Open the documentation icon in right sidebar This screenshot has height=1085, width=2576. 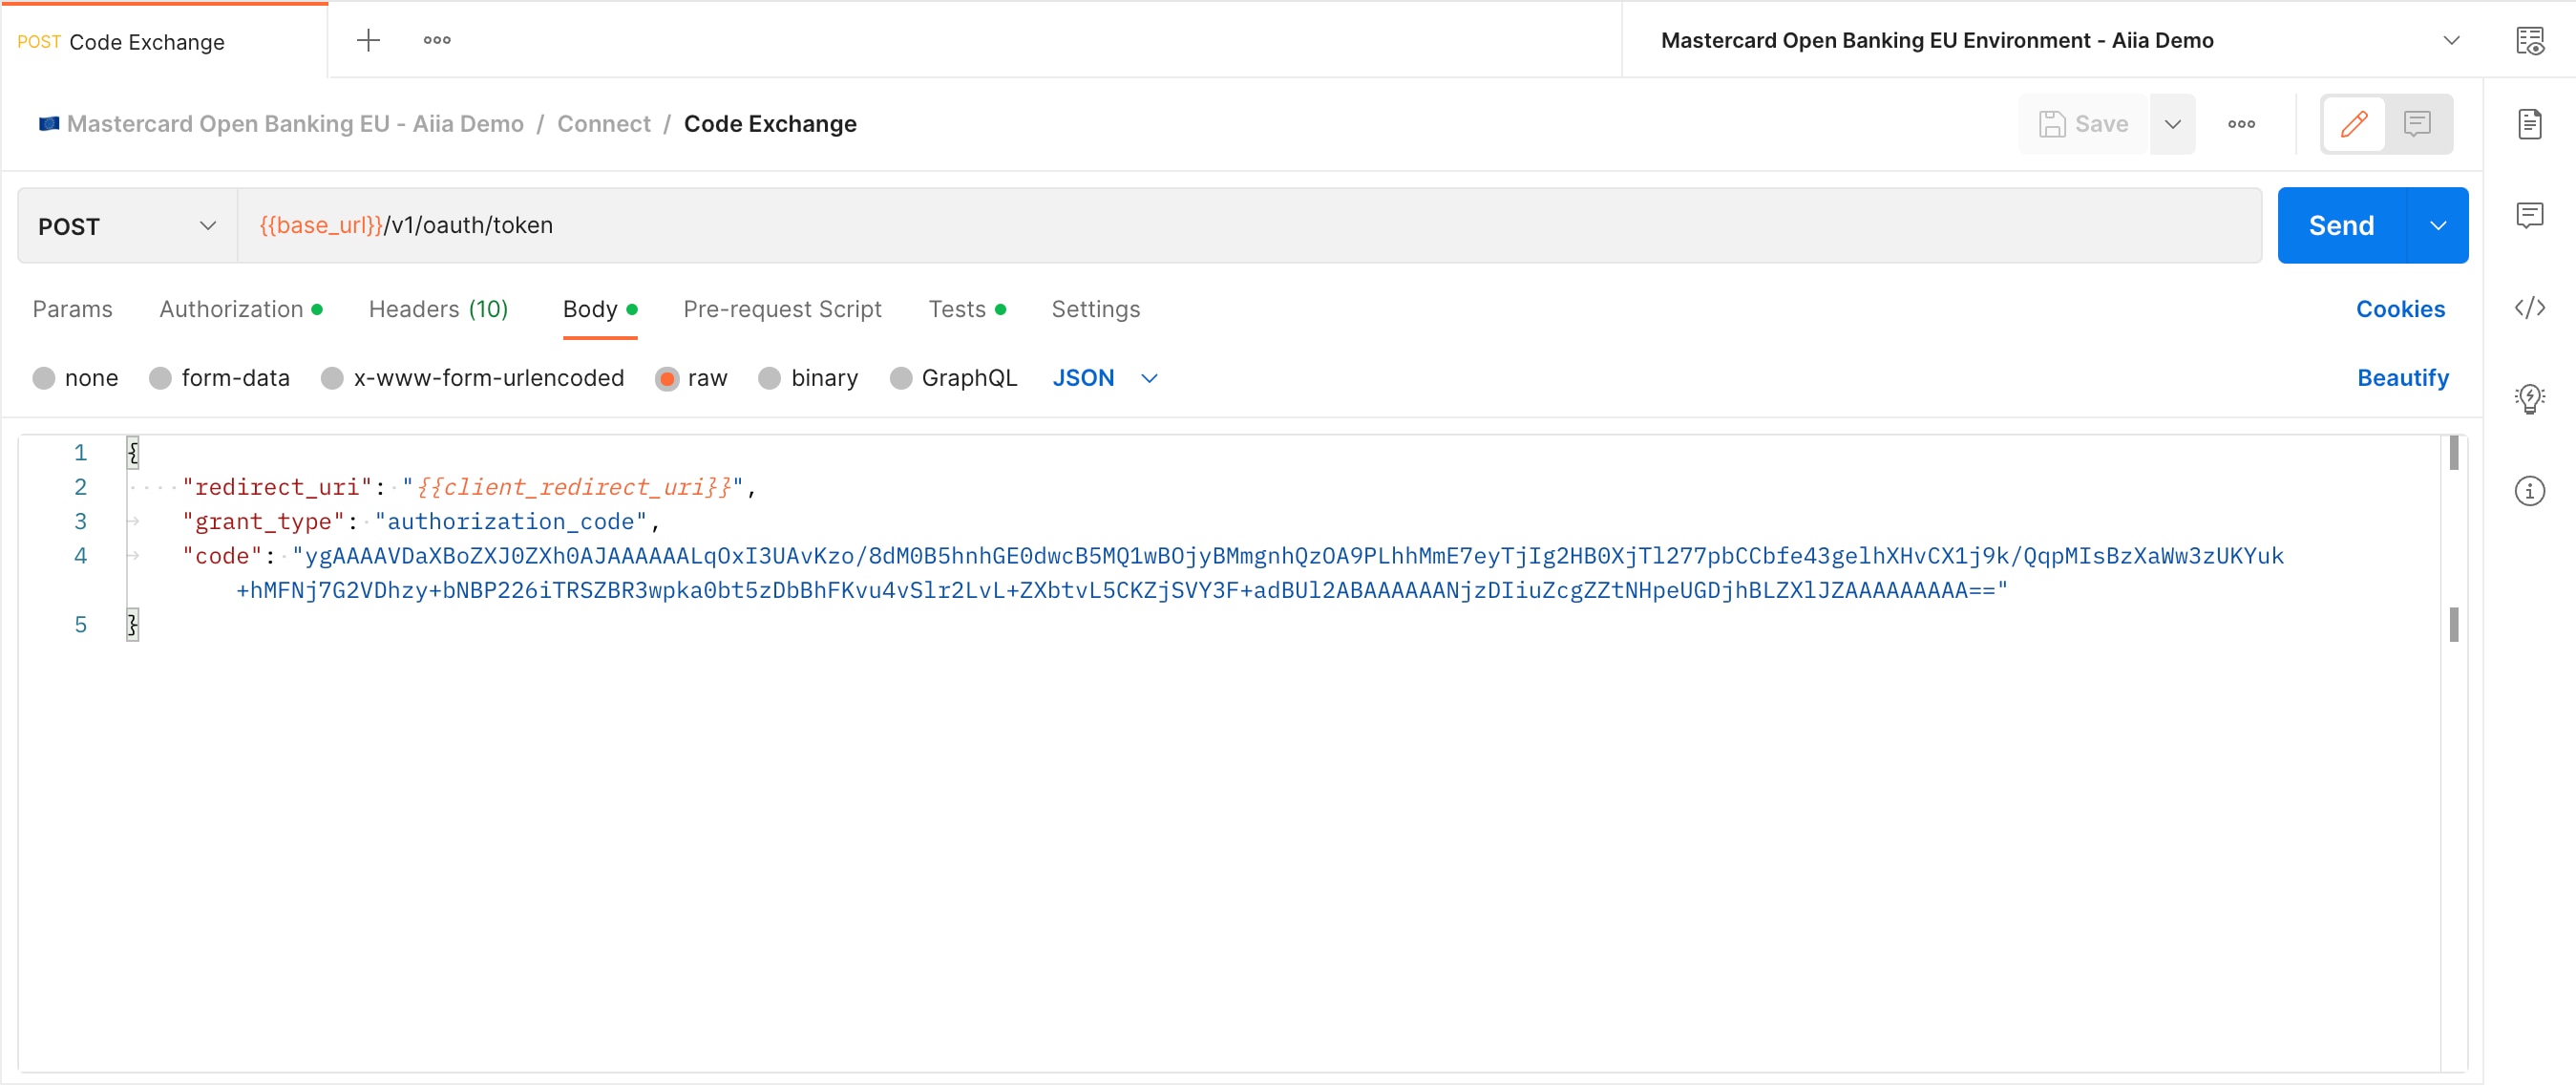pyautogui.click(x=2529, y=124)
